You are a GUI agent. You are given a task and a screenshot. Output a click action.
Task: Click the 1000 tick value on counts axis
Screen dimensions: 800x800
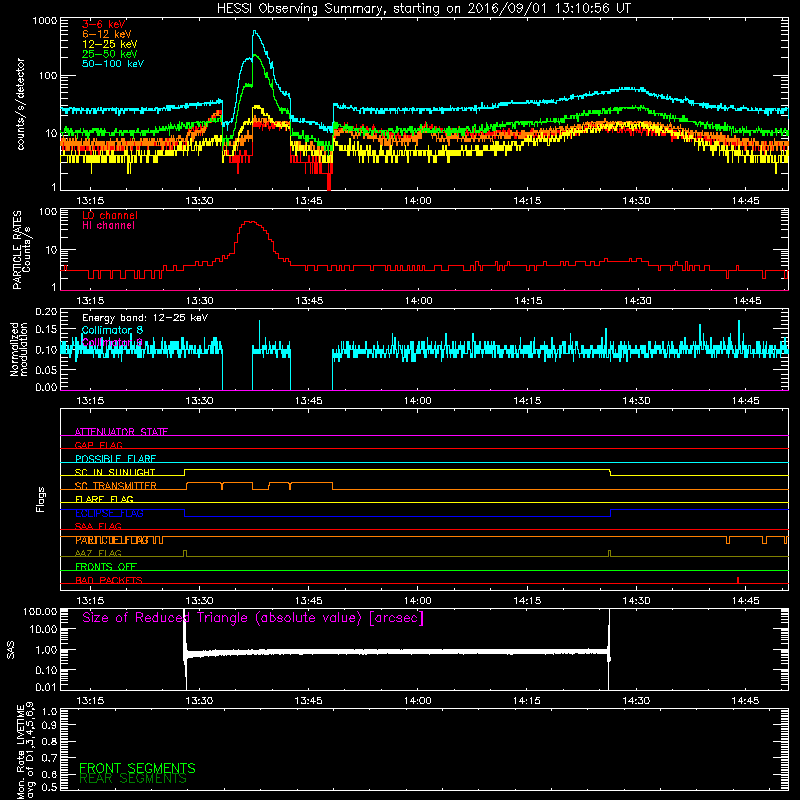pyautogui.click(x=45, y=21)
